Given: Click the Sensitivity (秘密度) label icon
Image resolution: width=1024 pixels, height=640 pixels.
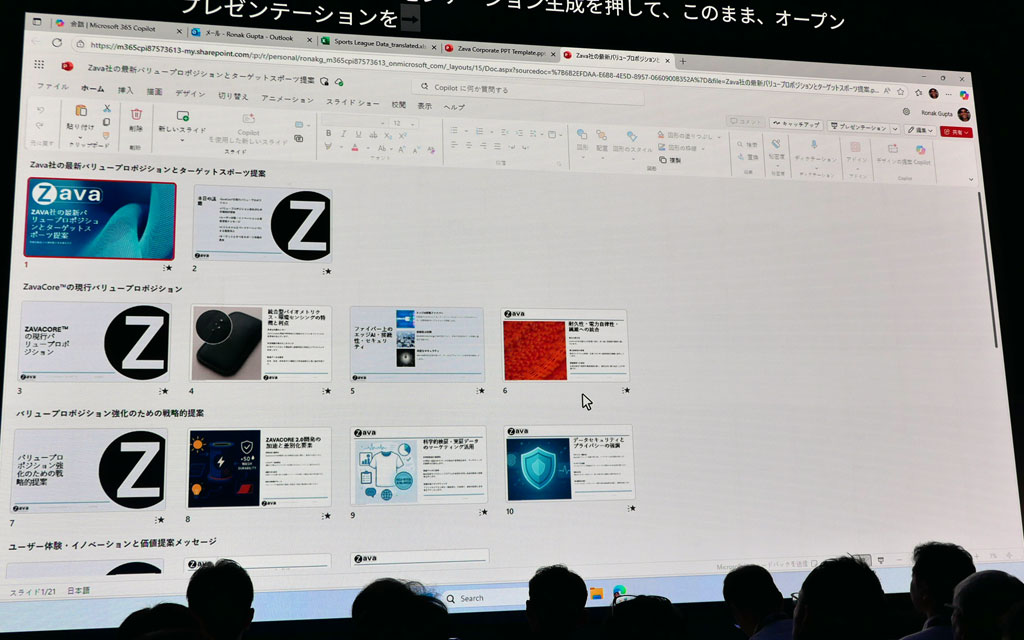Looking at the screenshot, I should click(776, 144).
